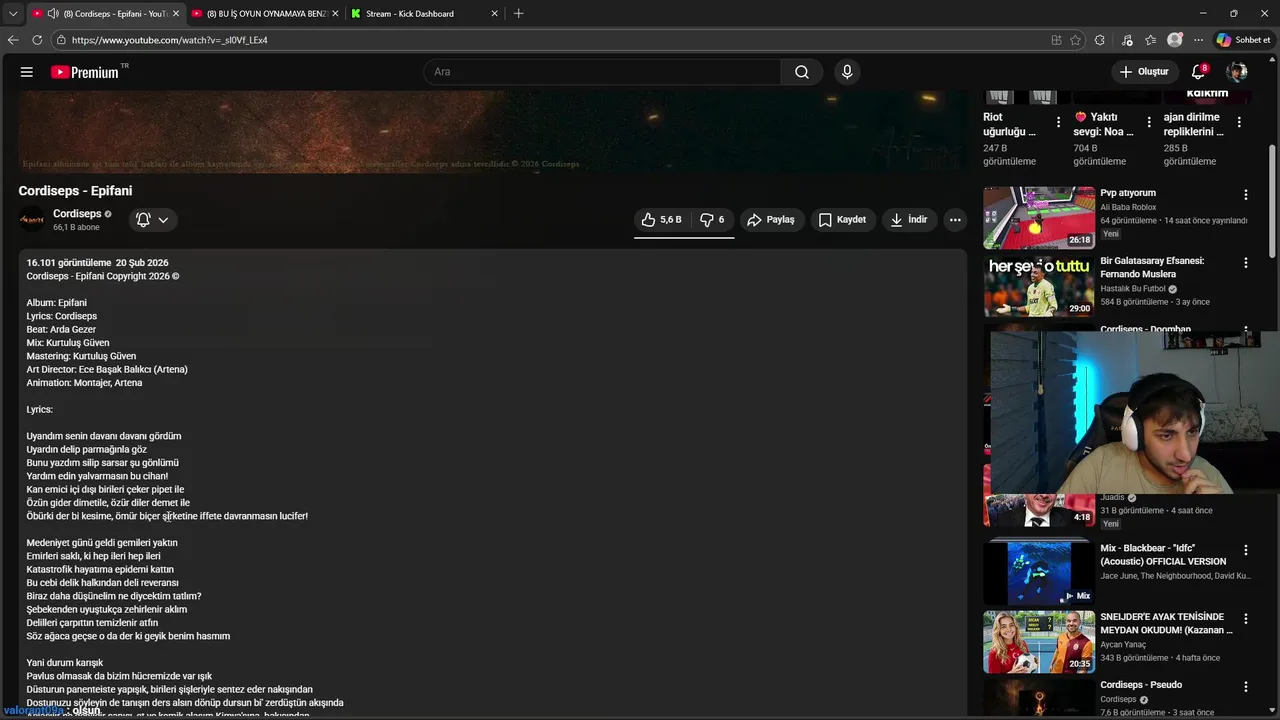This screenshot has height=720, width=1280.
Task: Open options for ajan dirilme replikleri video
Action: pos(1239,122)
